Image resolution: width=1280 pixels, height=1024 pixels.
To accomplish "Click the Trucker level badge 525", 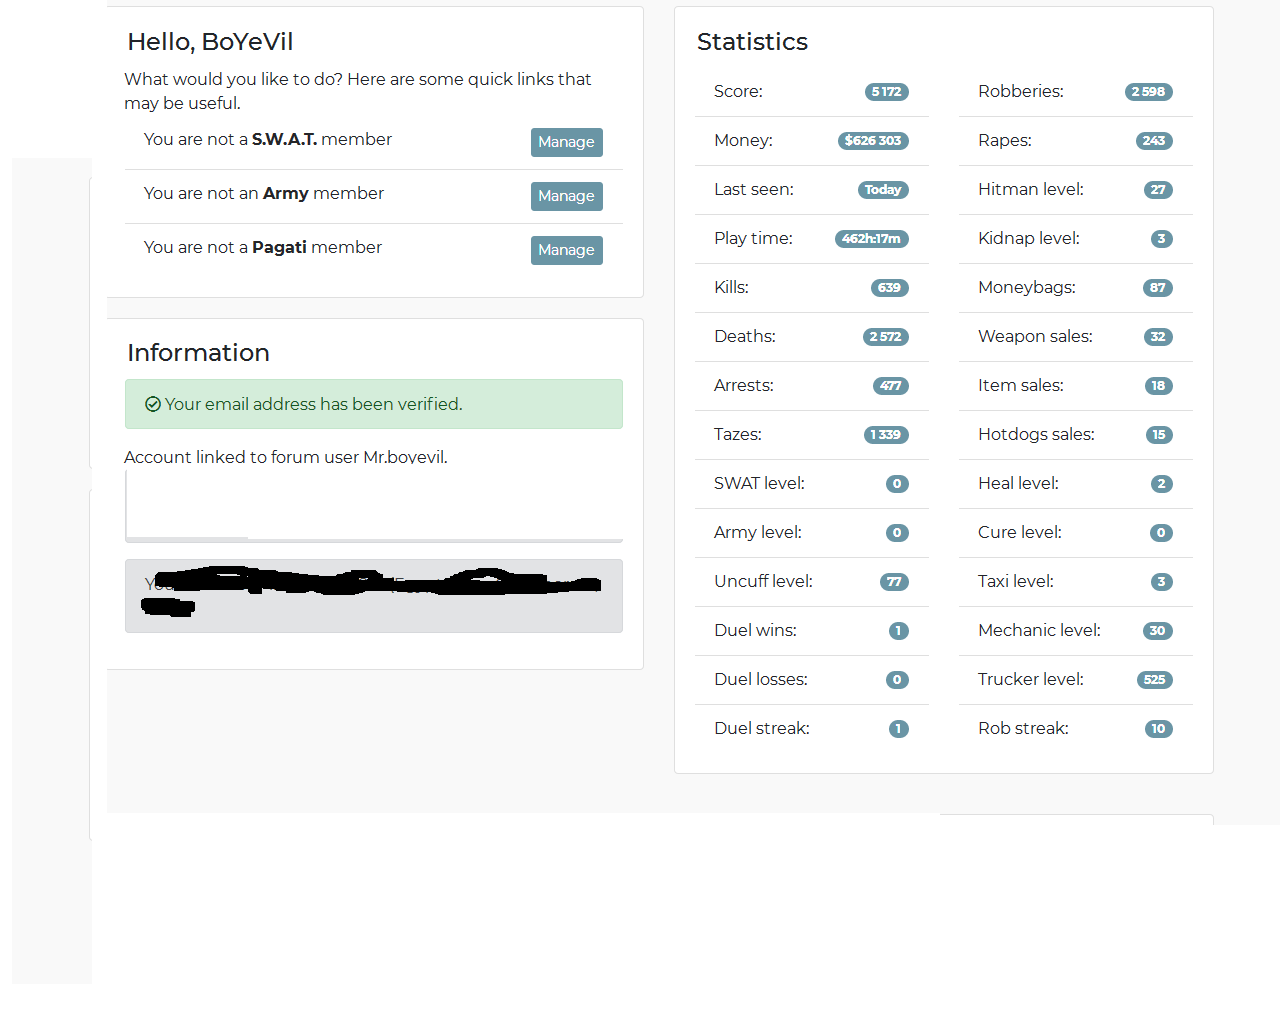I will tap(1155, 680).
